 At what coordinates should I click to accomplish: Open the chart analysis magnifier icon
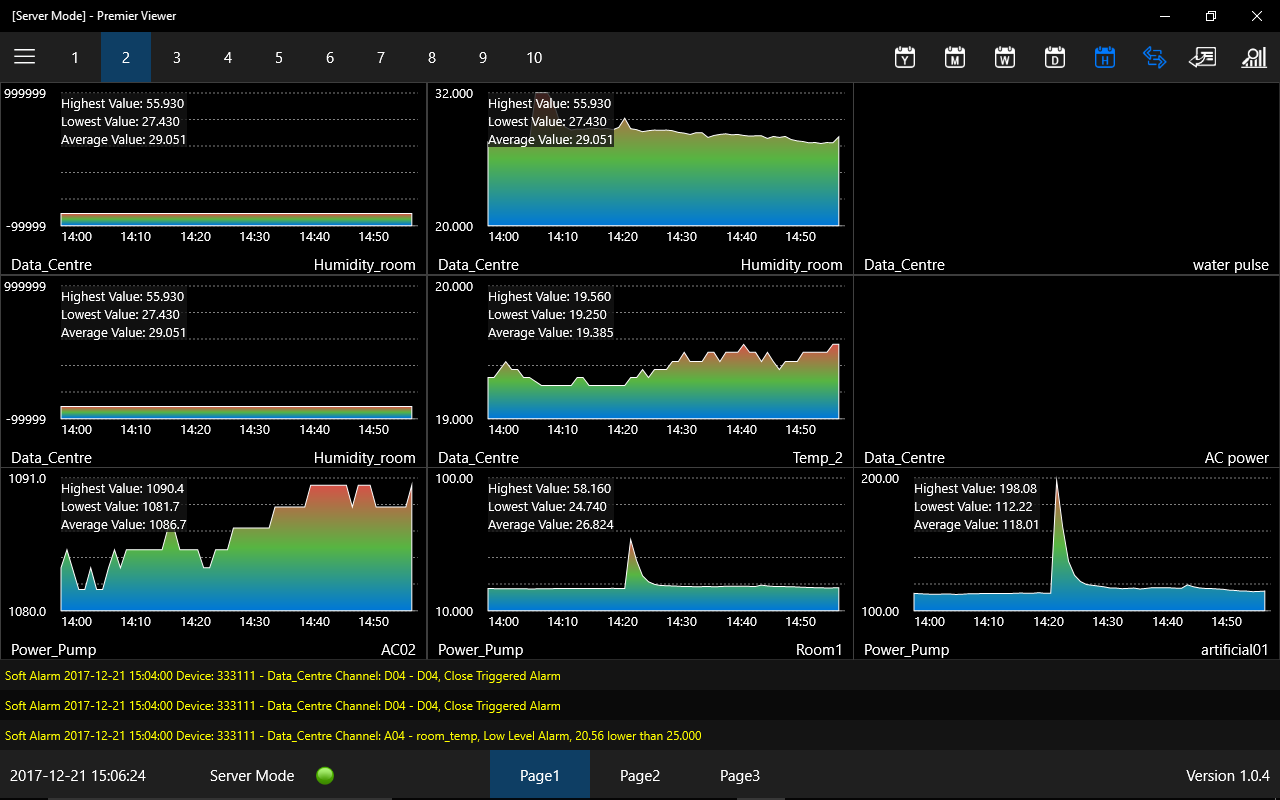click(x=1253, y=57)
